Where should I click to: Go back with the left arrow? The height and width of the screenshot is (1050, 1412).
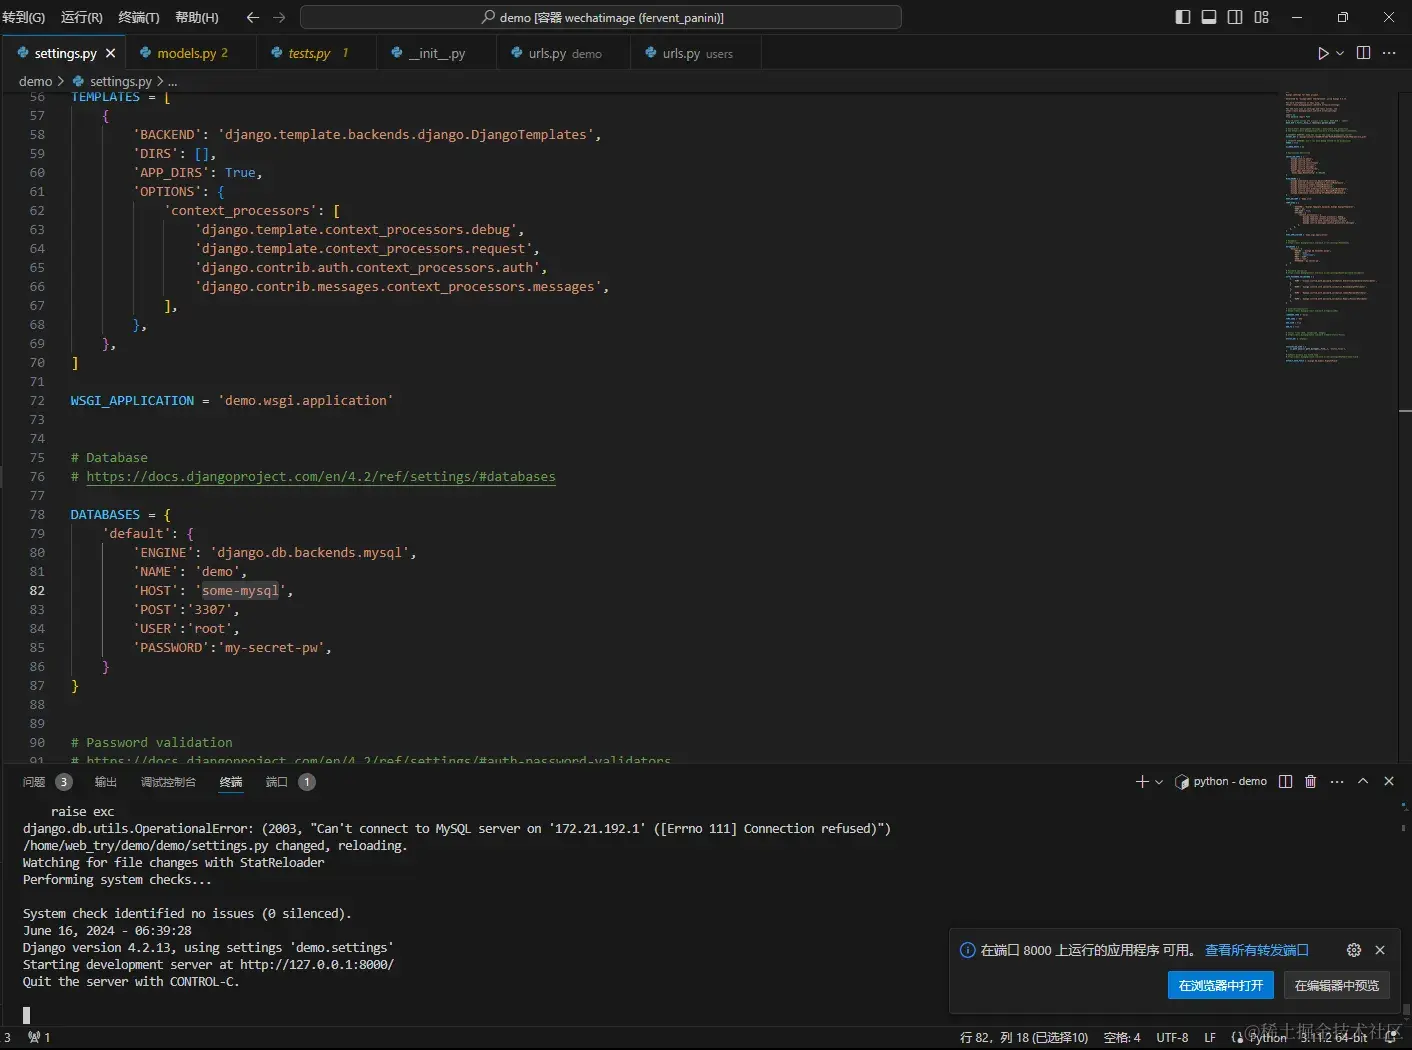(x=253, y=17)
